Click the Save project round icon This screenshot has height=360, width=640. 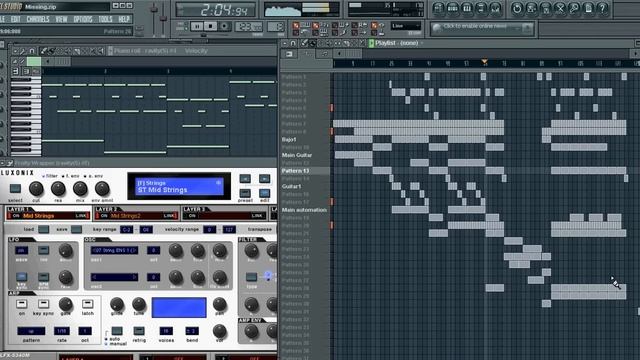[x=531, y=8]
